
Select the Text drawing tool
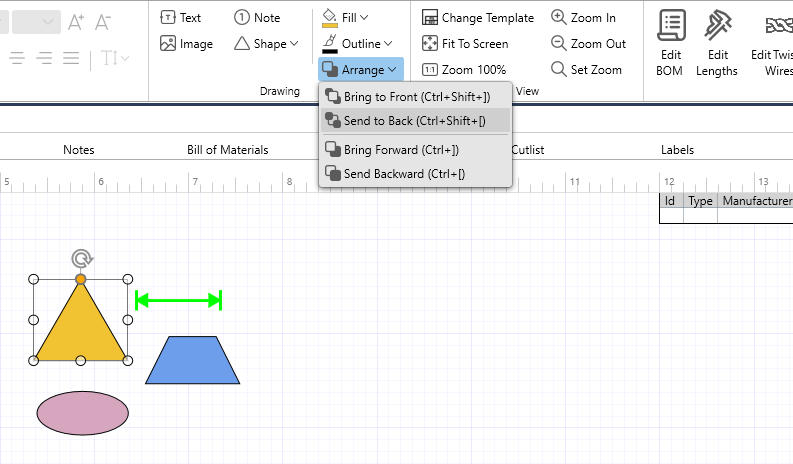pyautogui.click(x=181, y=18)
